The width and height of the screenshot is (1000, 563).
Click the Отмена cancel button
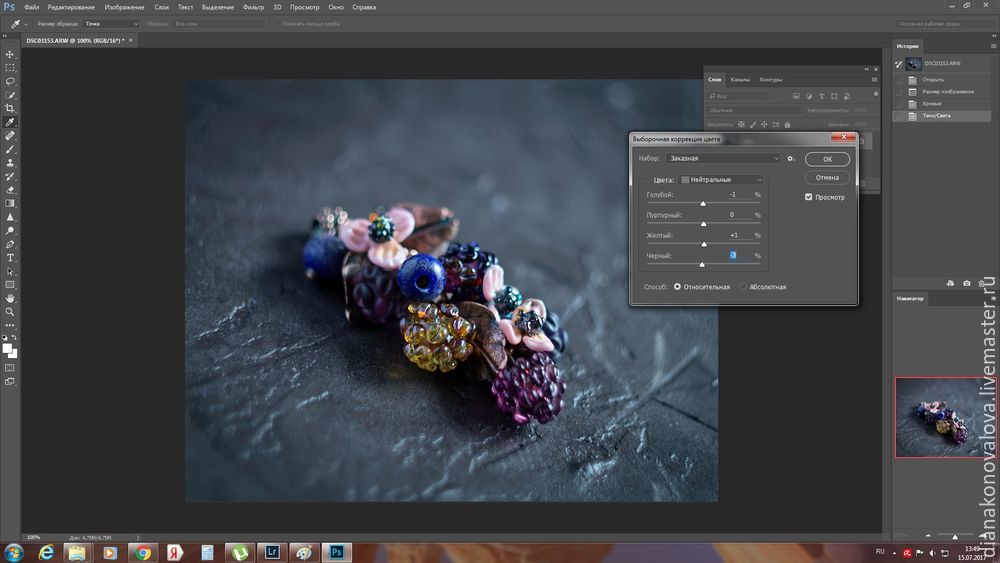[827, 178]
